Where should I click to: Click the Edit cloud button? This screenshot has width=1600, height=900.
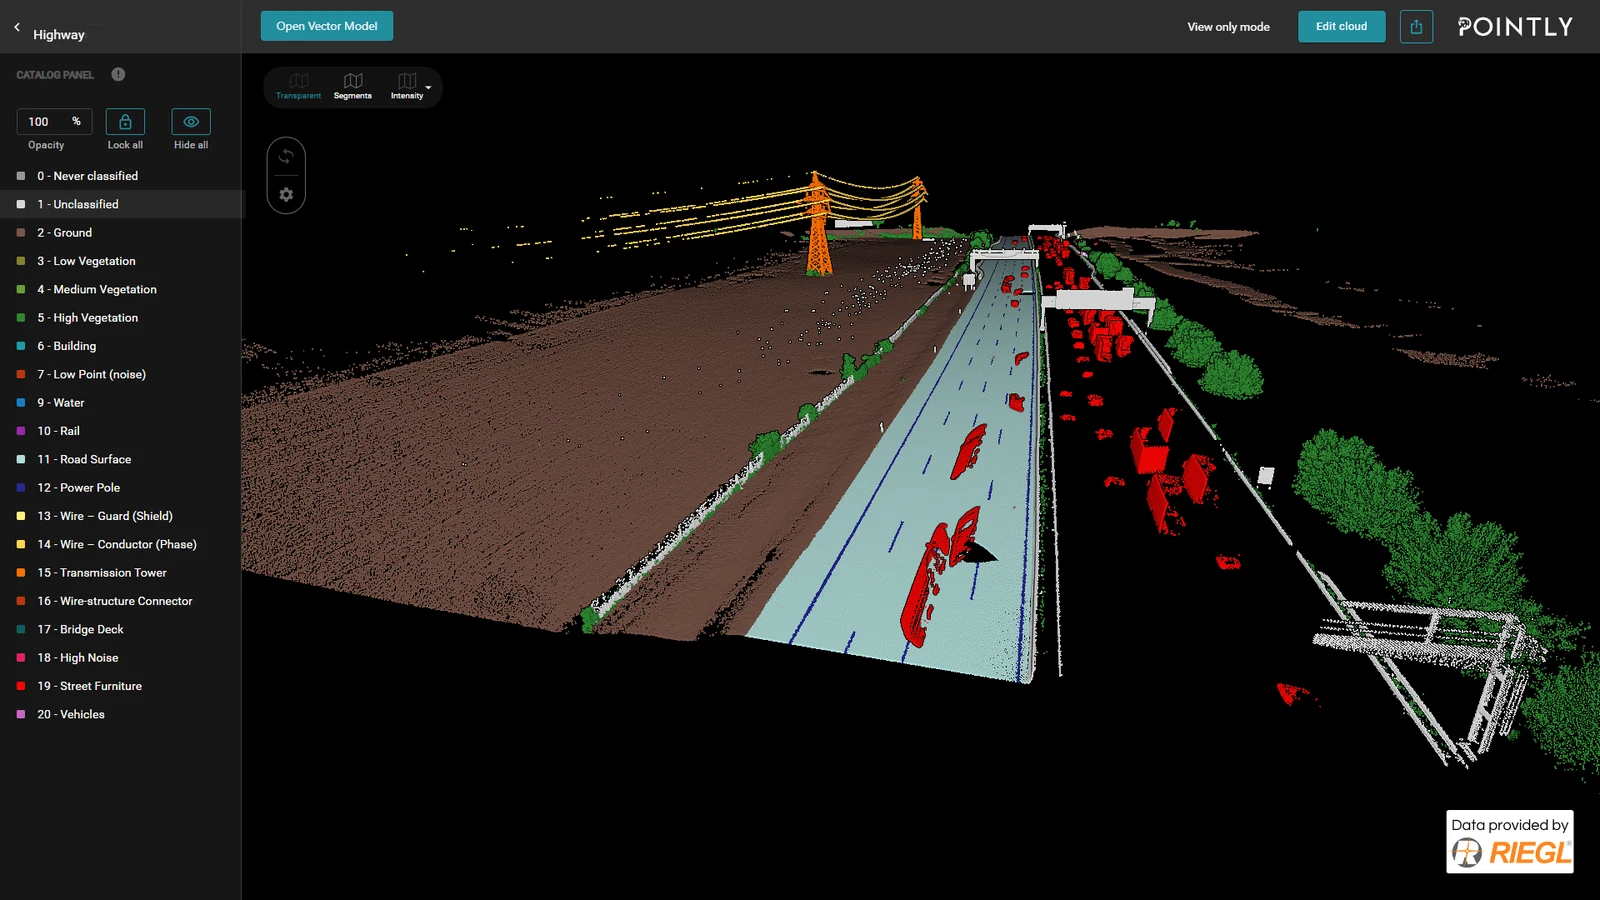click(x=1341, y=26)
